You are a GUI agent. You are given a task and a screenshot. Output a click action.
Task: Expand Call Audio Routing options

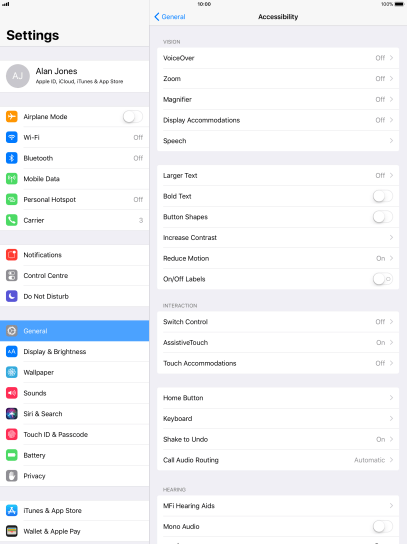pos(278,460)
